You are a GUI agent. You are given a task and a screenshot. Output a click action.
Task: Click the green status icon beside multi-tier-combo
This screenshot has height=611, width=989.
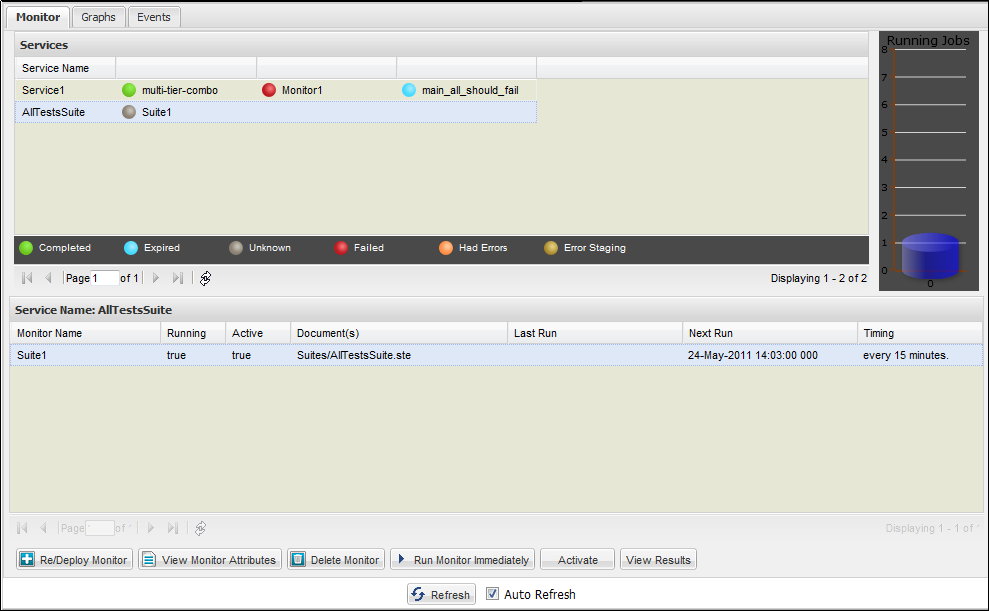128,90
